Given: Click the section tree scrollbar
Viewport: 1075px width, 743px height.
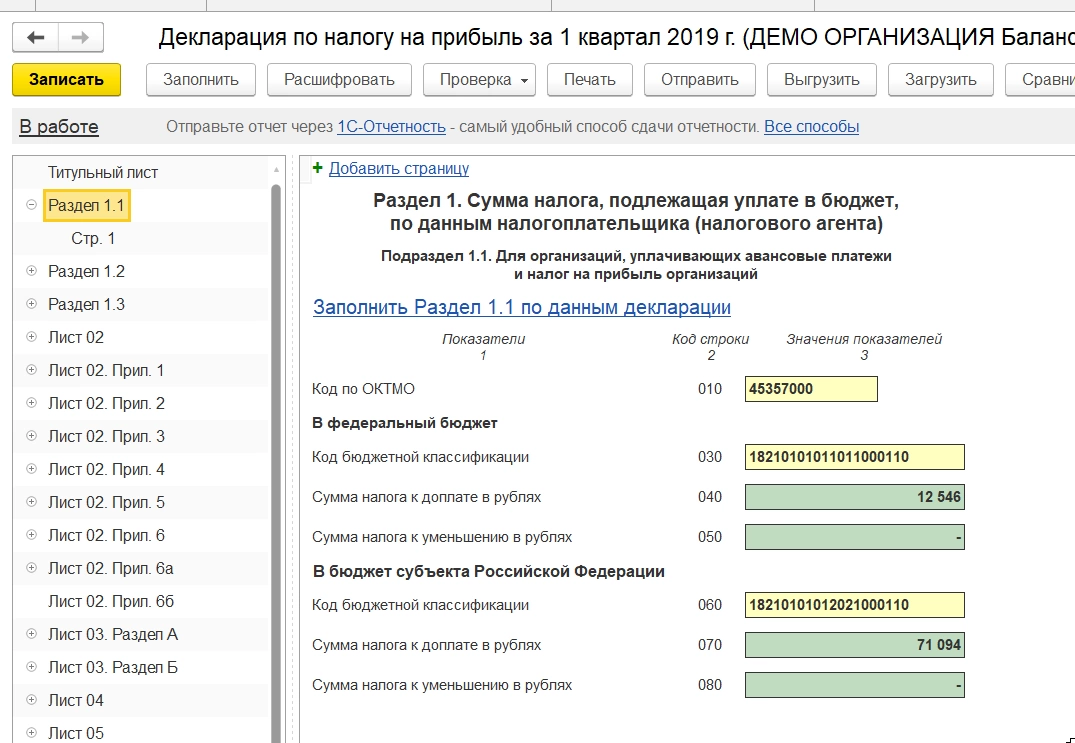Looking at the screenshot, I should (276, 450).
